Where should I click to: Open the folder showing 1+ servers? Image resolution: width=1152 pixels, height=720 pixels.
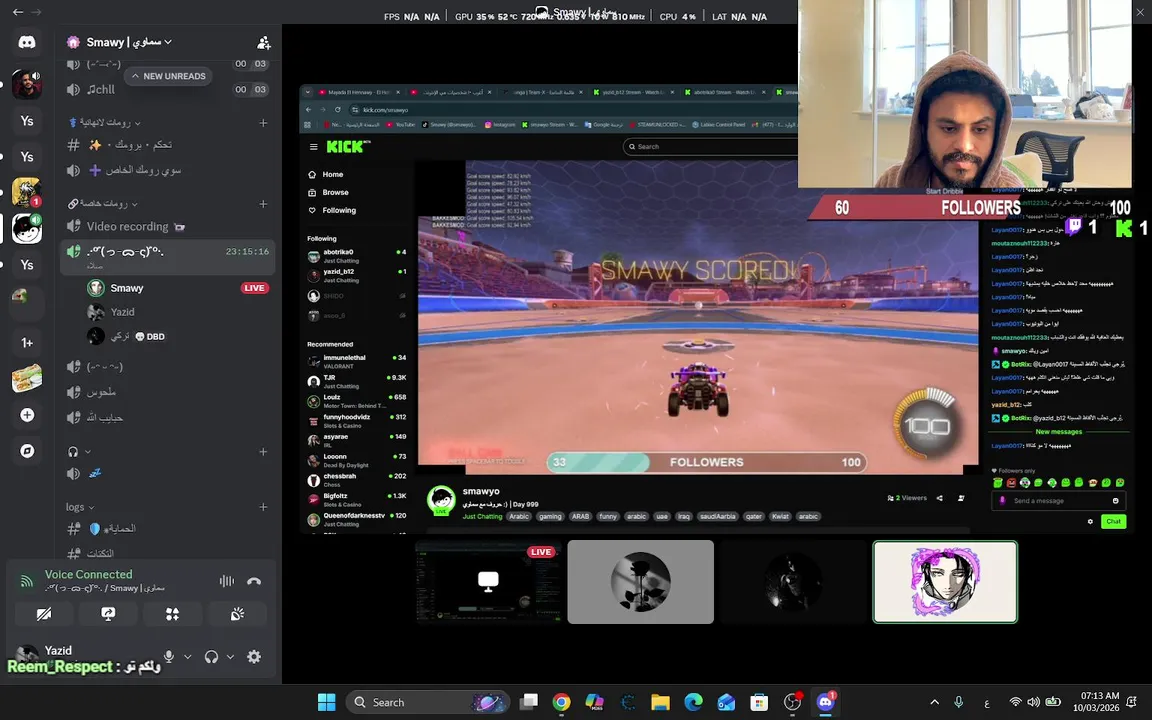(x=27, y=342)
